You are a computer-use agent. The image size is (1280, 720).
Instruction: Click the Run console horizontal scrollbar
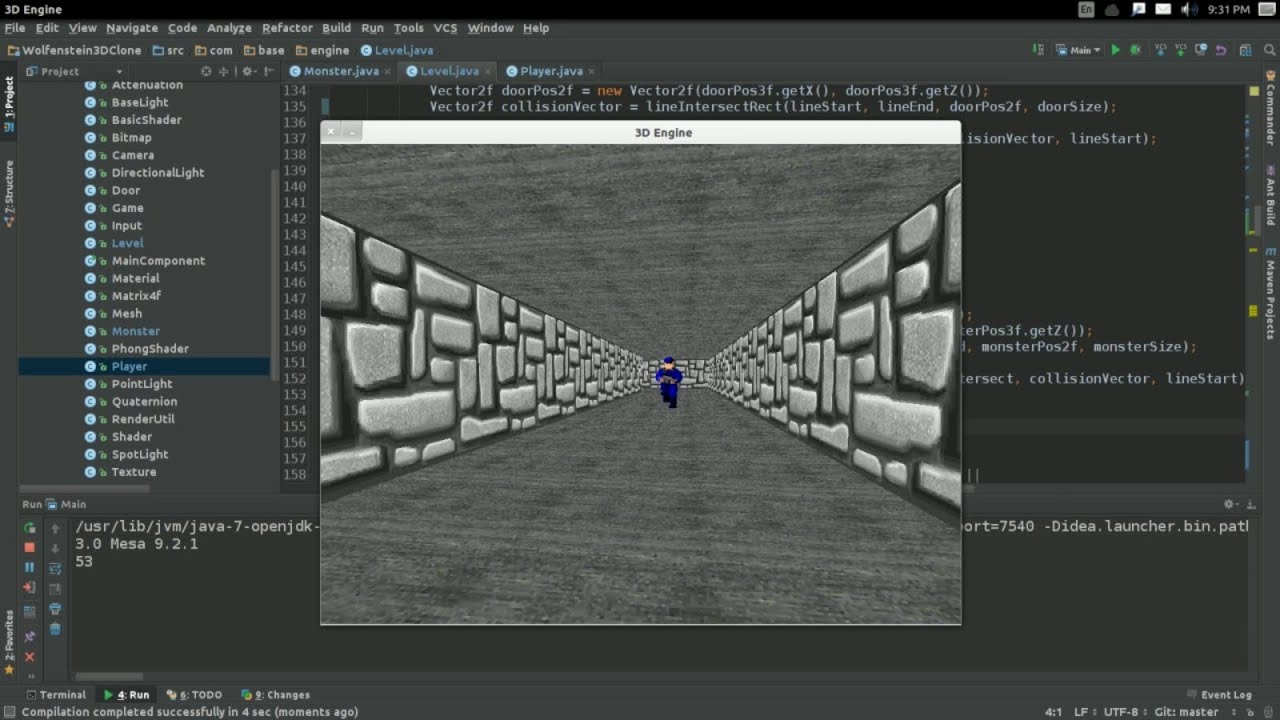click(x=110, y=677)
